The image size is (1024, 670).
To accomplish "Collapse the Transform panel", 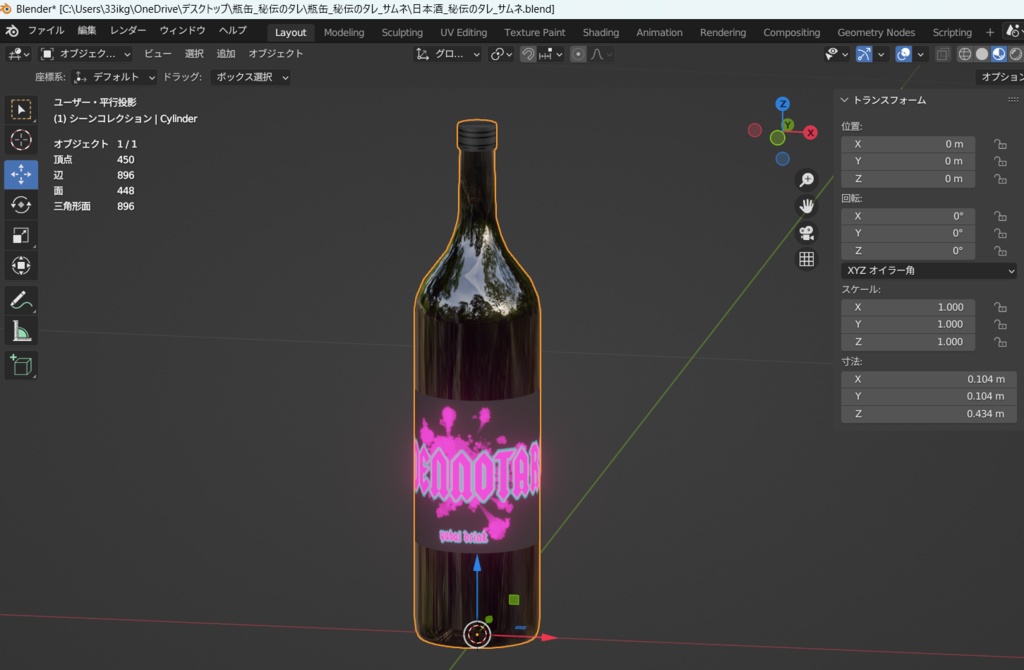I will coord(844,100).
